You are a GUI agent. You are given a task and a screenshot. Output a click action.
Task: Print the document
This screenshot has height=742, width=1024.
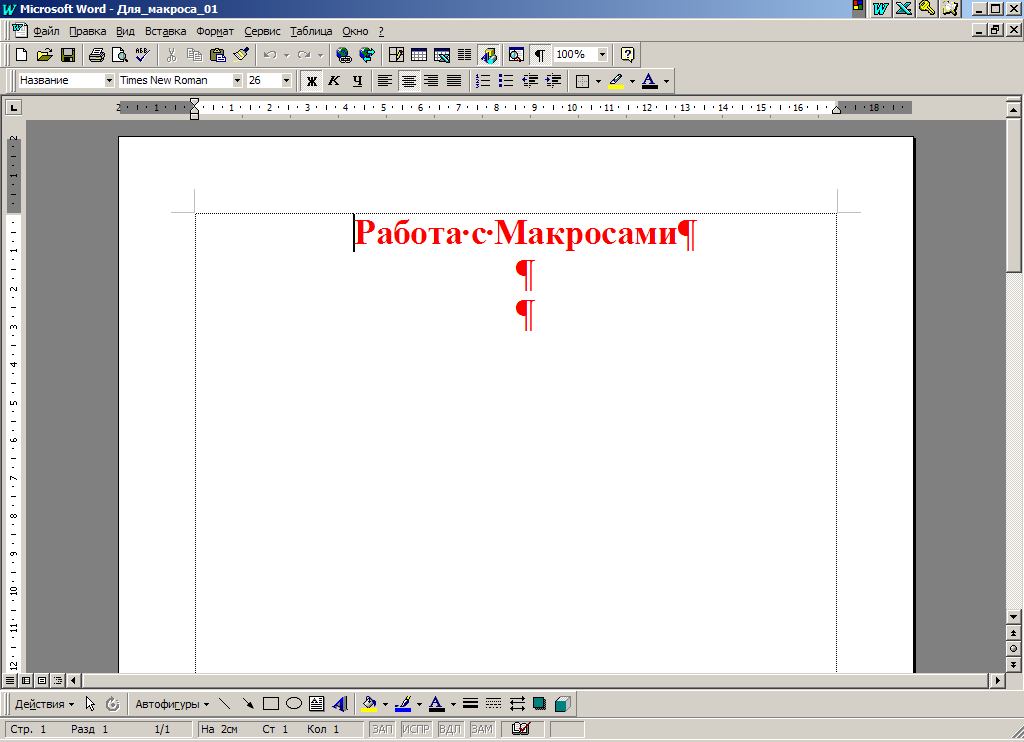pos(97,55)
